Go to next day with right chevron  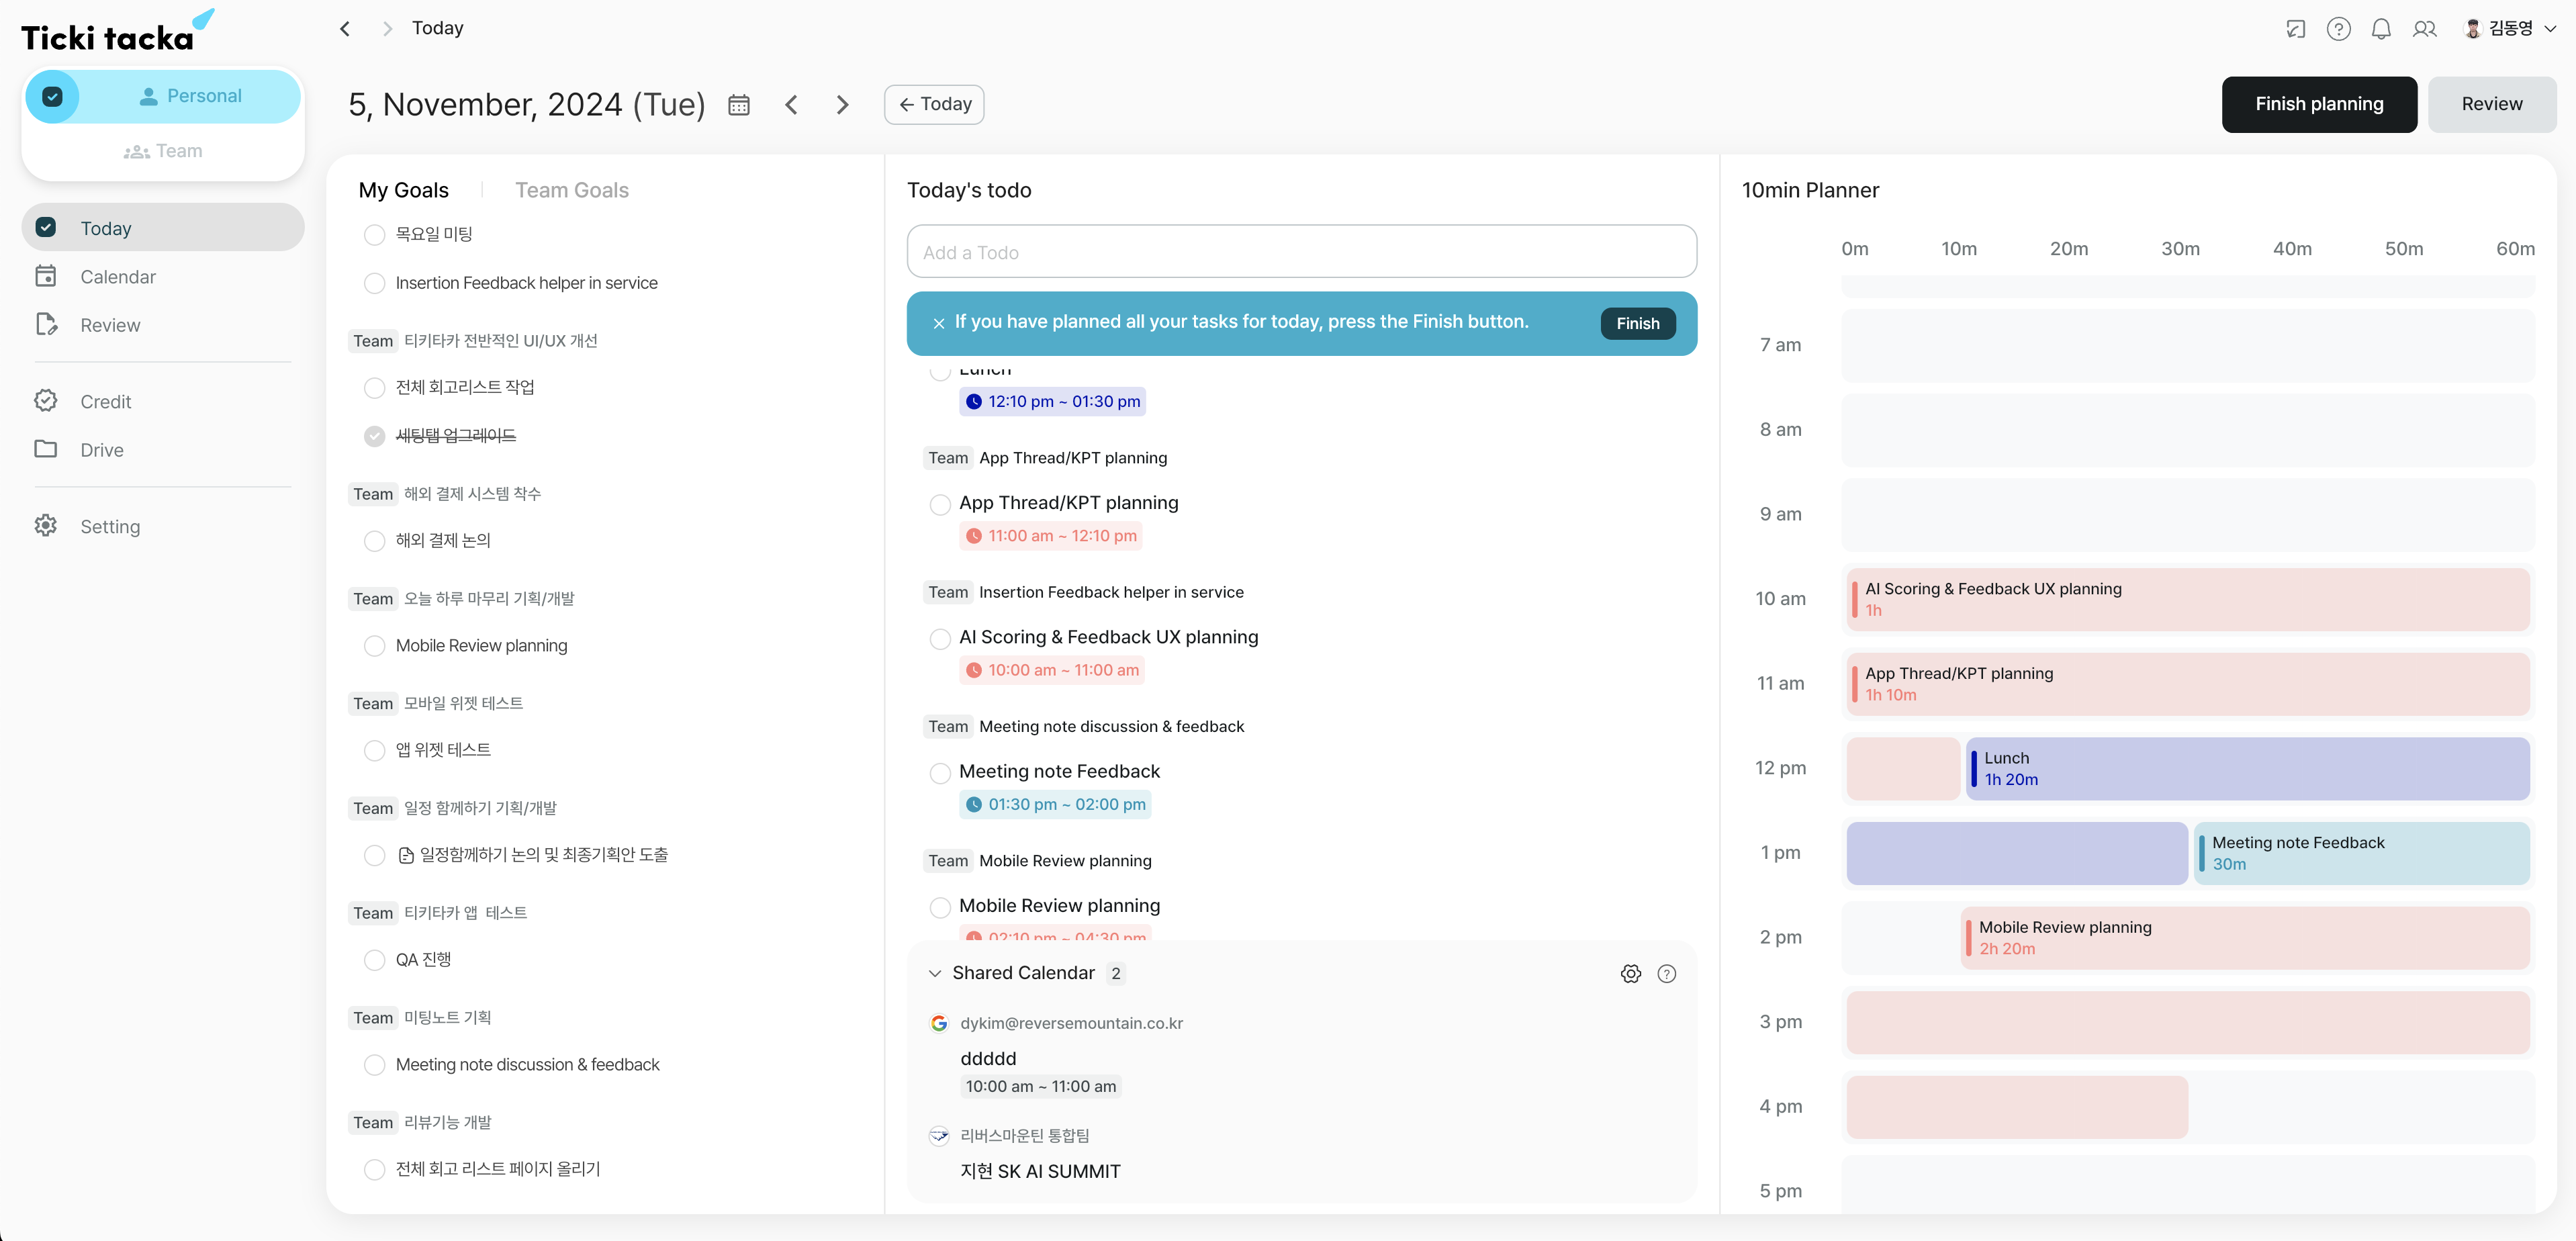(842, 105)
